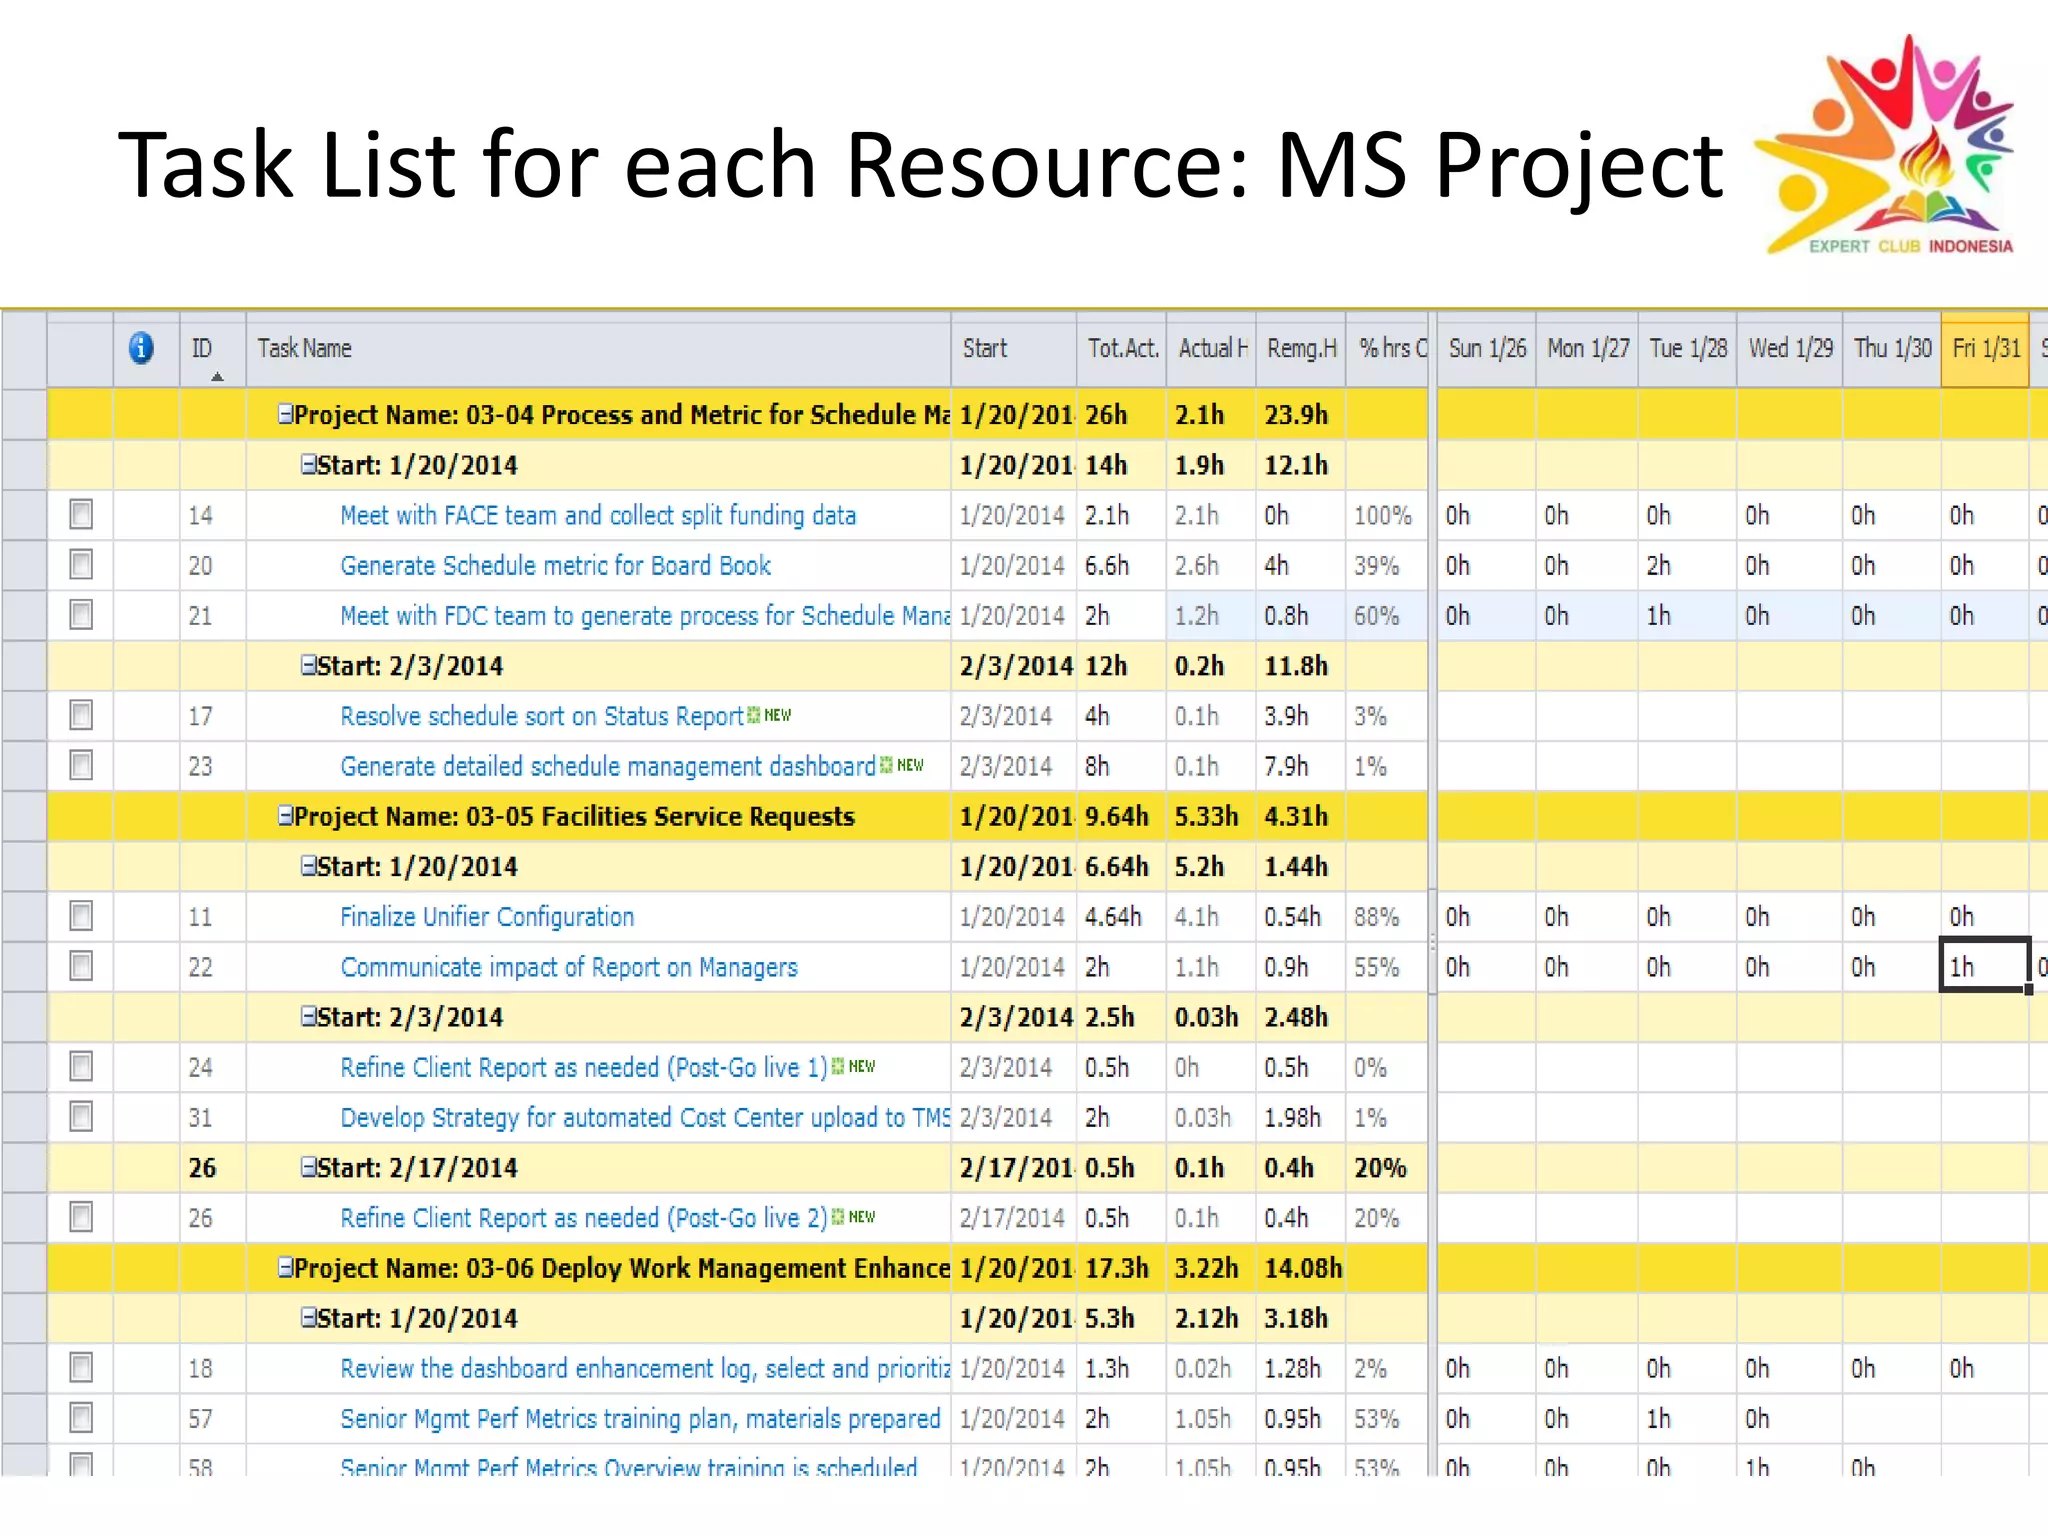Click the % hrs C column header
The width and height of the screenshot is (2048, 1536).
click(1388, 349)
